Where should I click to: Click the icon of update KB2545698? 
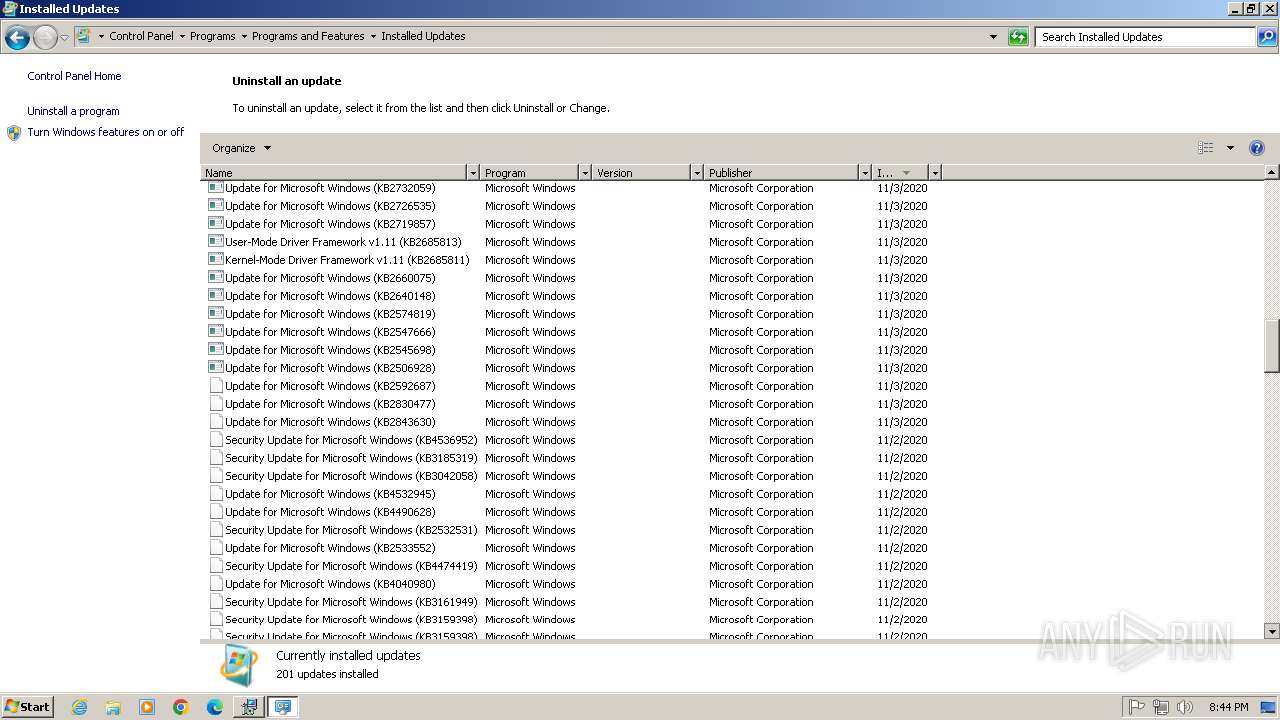pos(215,350)
